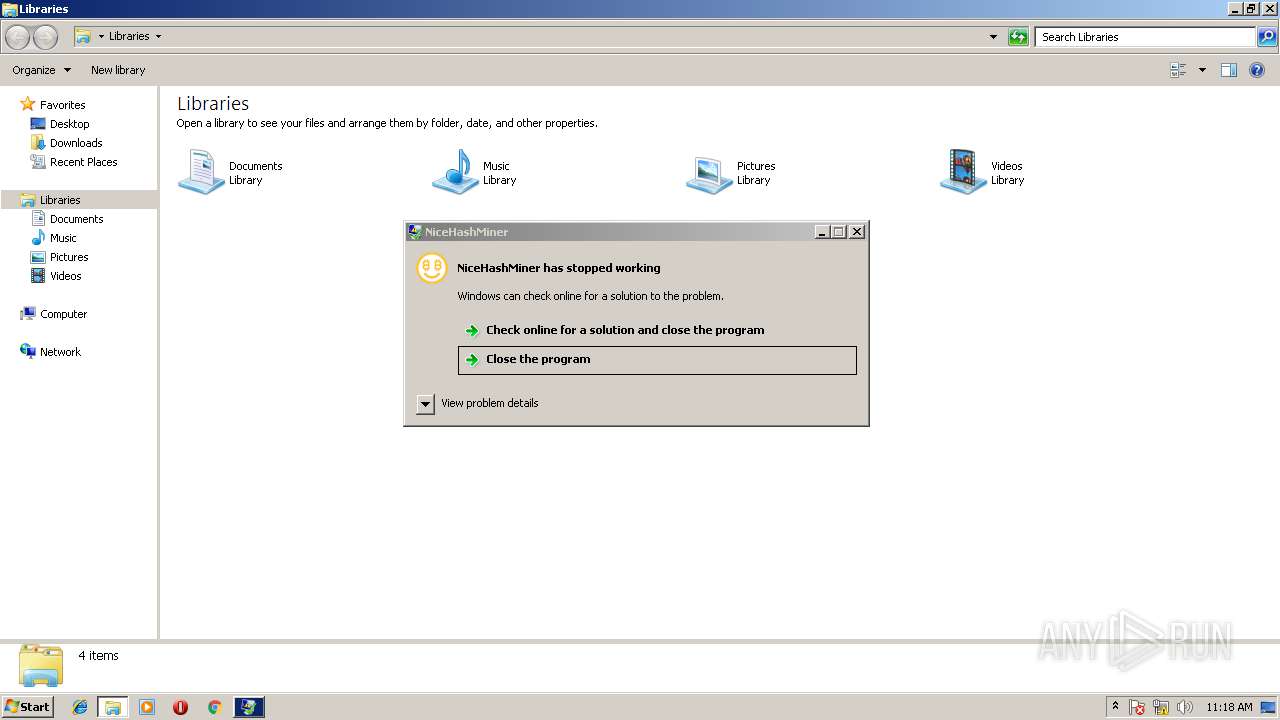Open root breadcrumb dropdown arrow
1280x720 pixels.
[x=101, y=36]
